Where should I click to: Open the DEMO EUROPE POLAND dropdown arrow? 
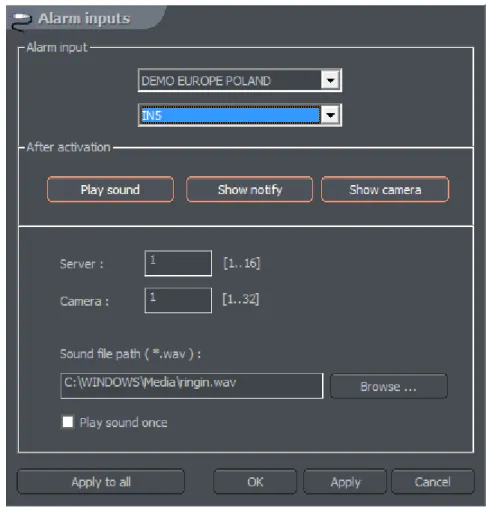(x=330, y=80)
